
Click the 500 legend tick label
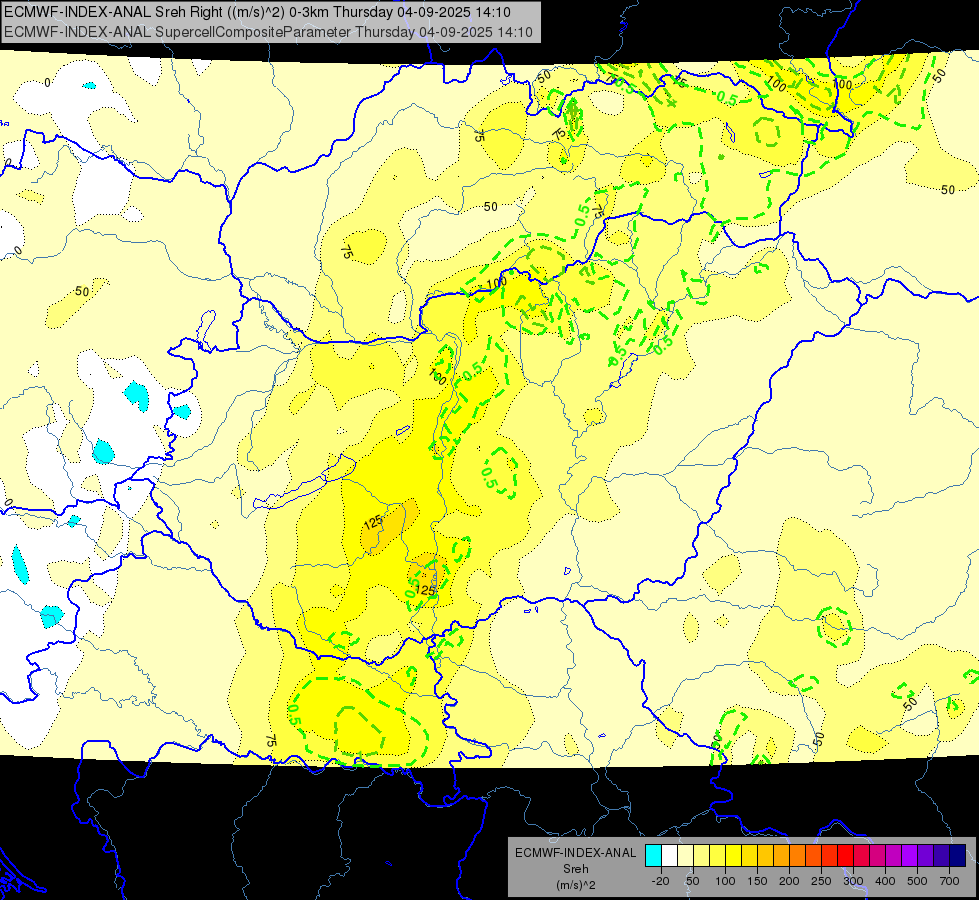[917, 881]
